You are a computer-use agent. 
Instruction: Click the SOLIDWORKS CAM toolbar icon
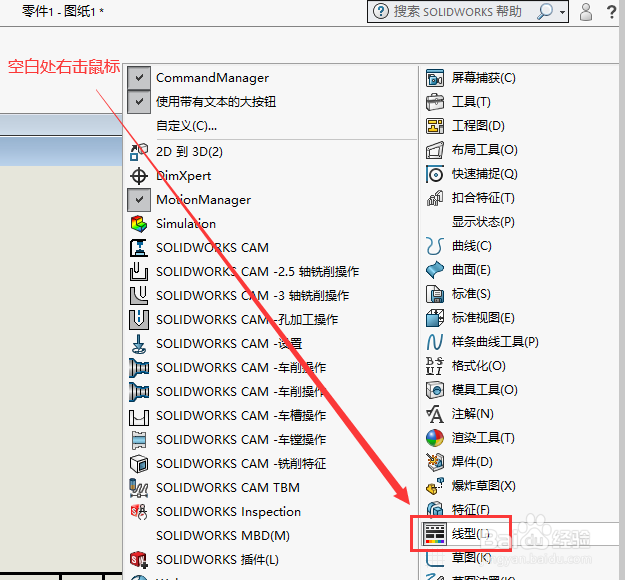point(139,248)
